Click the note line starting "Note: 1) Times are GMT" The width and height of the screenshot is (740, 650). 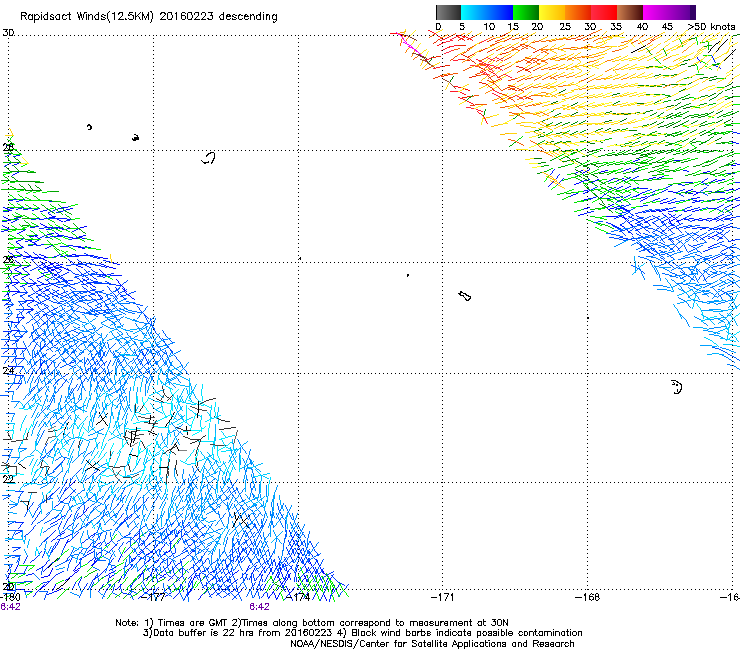coord(312,623)
